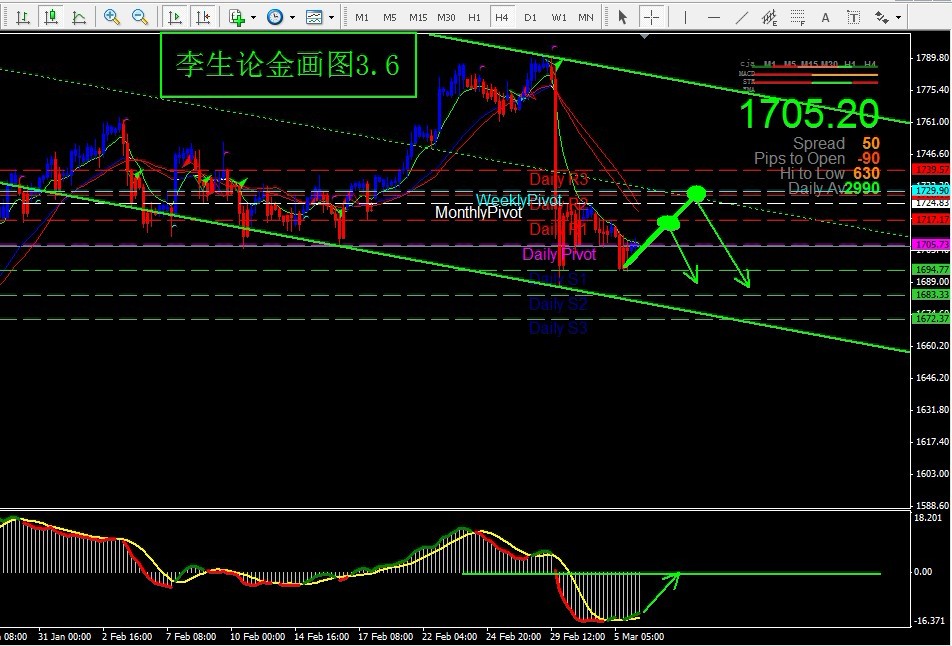Select the MN monthly timeframe button
Viewport: 952px width, 646px height.
click(586, 18)
